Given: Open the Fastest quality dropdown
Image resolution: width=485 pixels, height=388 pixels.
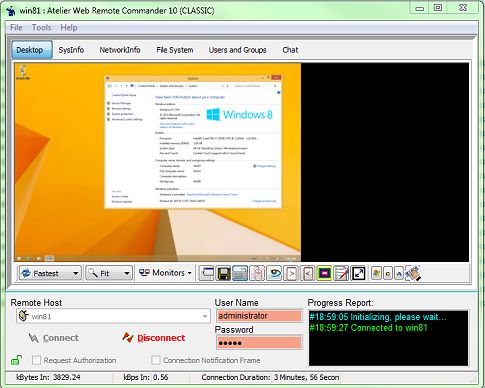Looking at the screenshot, I should (x=50, y=273).
